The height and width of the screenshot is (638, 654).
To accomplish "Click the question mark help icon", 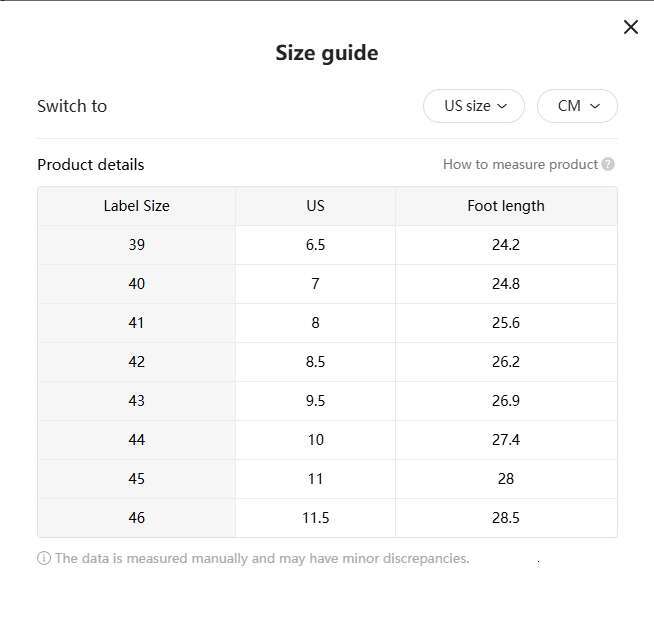I will (x=608, y=164).
